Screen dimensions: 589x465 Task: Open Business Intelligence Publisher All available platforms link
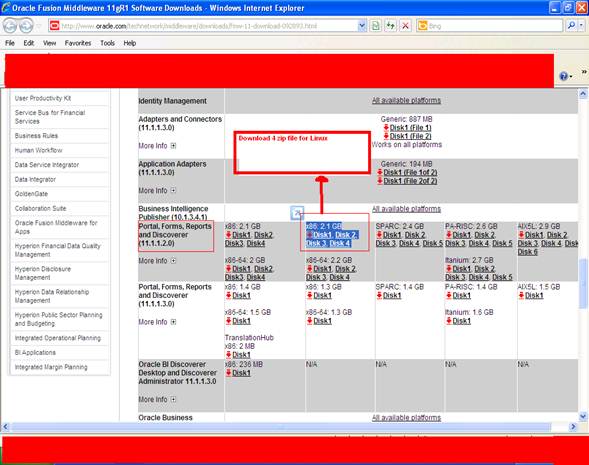coord(406,209)
